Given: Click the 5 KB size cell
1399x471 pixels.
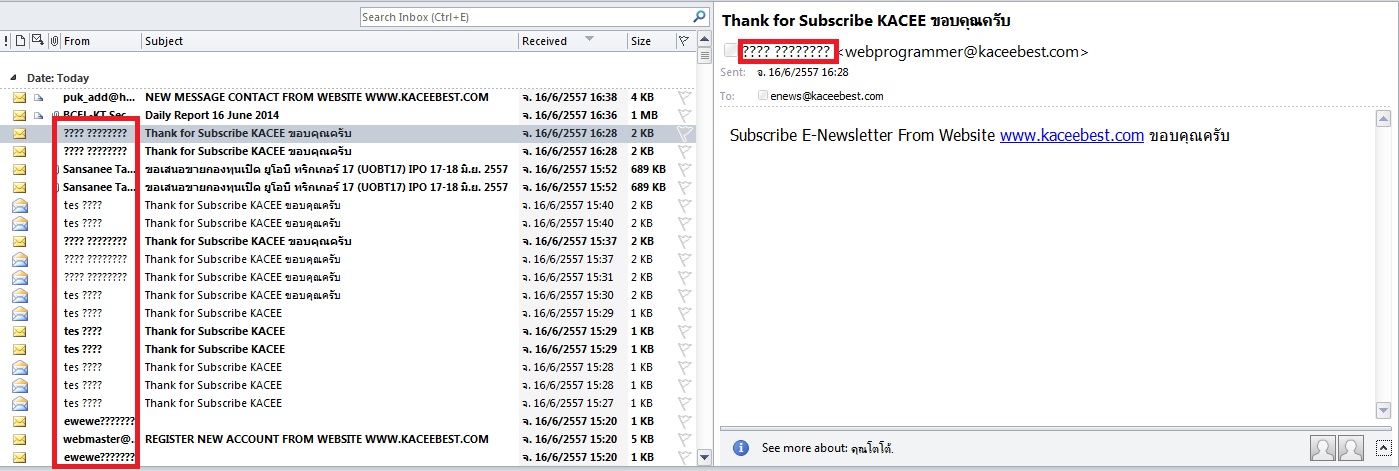Looking at the screenshot, I should [642, 439].
